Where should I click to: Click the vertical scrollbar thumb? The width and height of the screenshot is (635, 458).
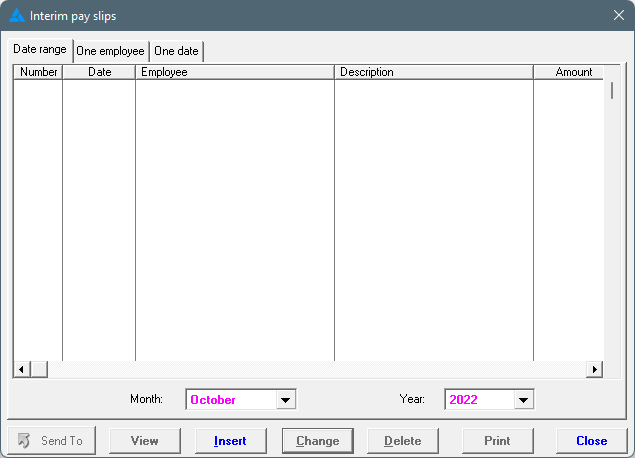click(x=612, y=90)
